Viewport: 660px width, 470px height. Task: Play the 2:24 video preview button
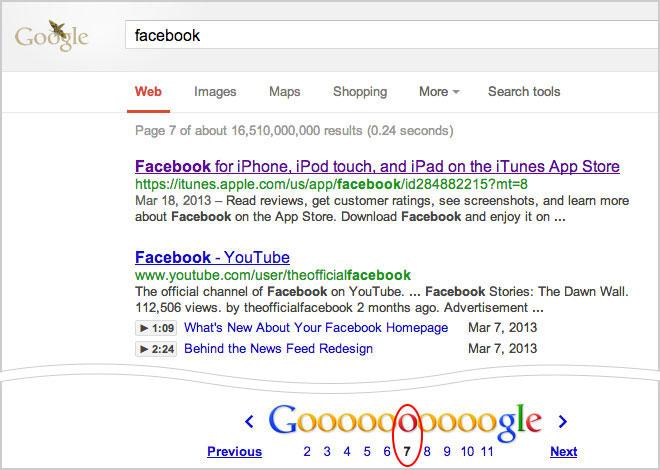[x=156, y=349]
